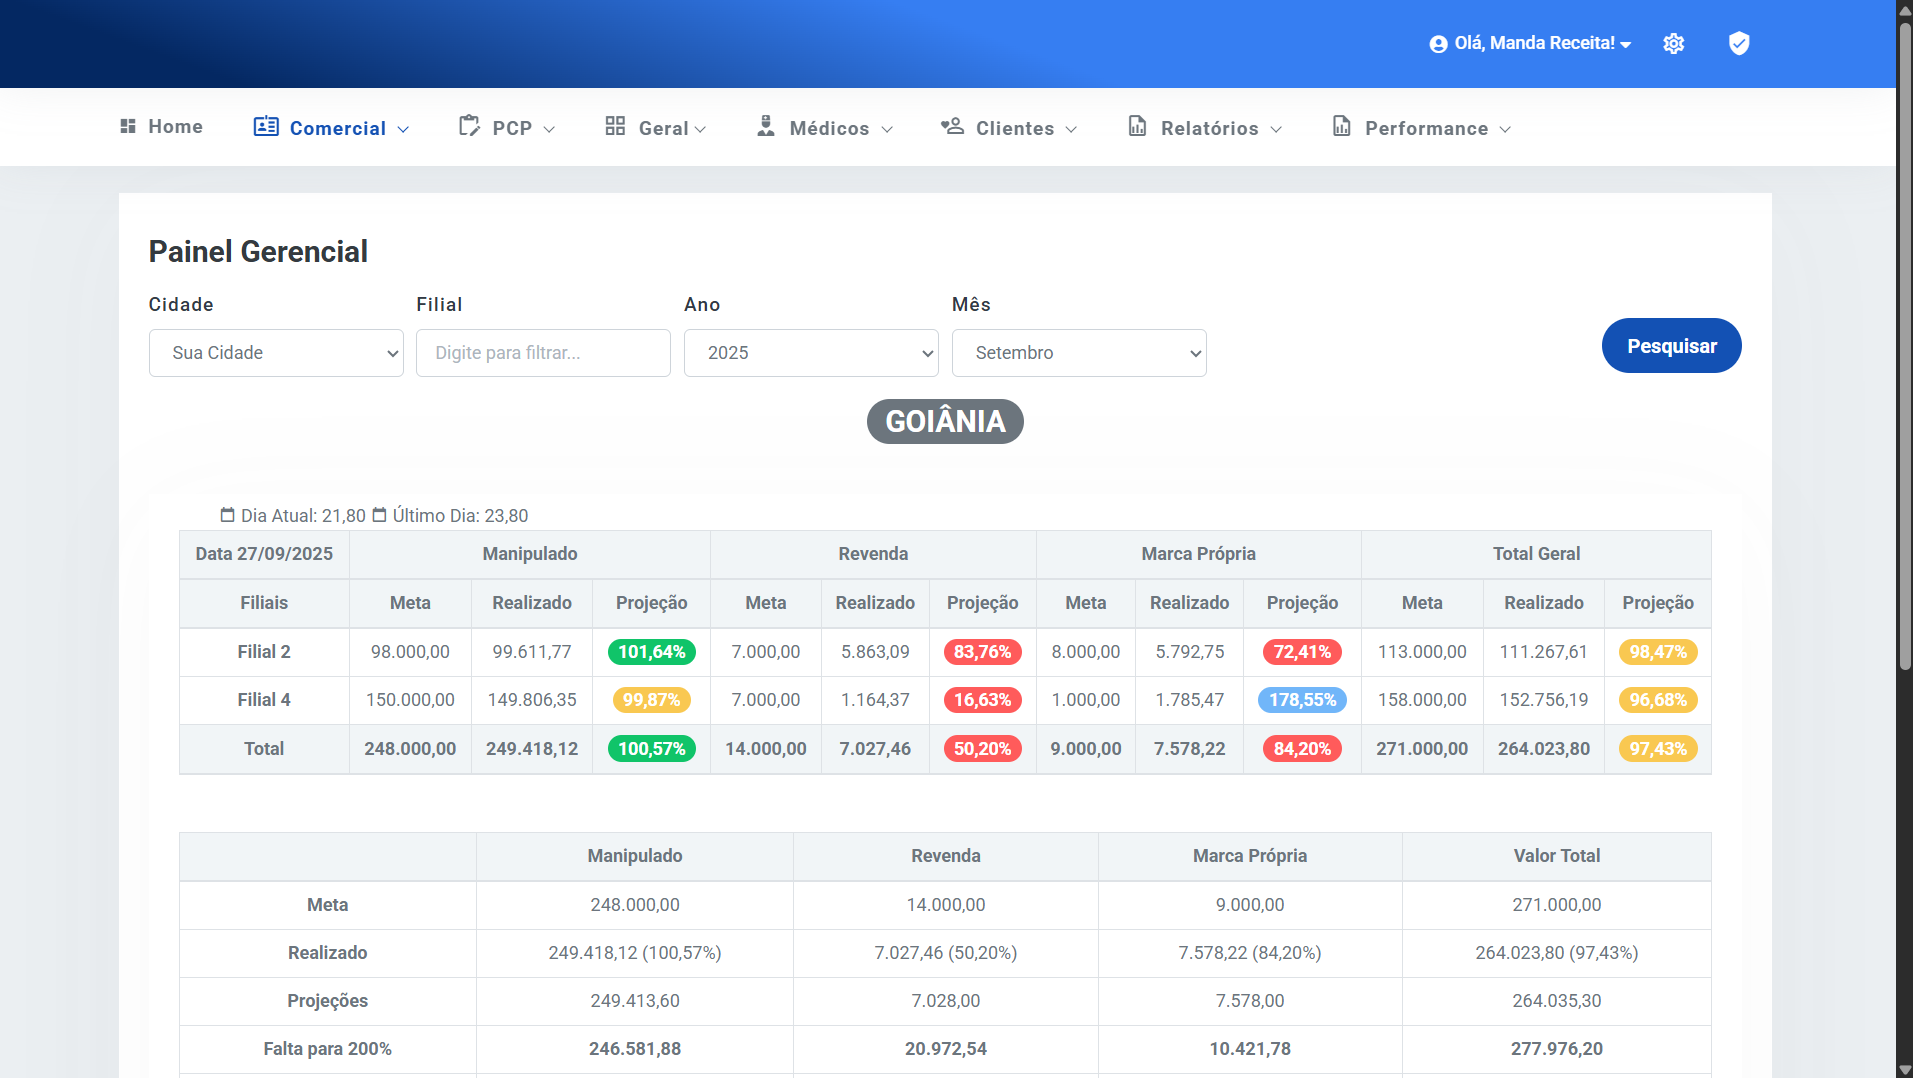
Task: Click the settings gear icon in header
Action: tap(1673, 44)
